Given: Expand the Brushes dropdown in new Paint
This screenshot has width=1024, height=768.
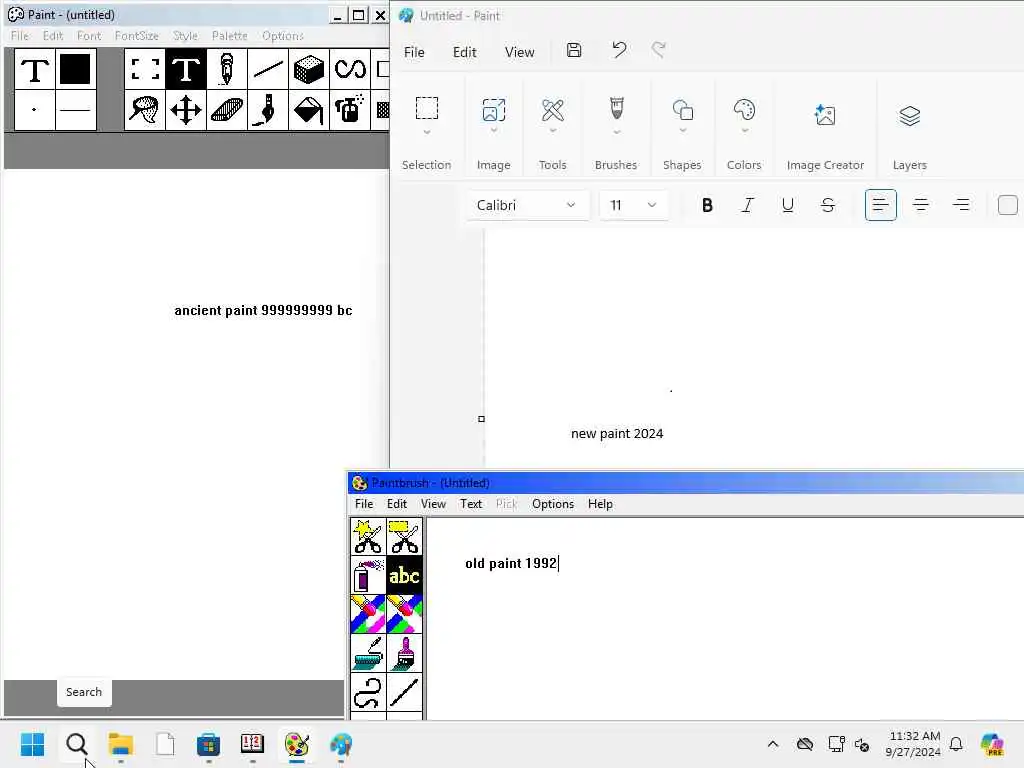Looking at the screenshot, I should [x=616, y=132].
